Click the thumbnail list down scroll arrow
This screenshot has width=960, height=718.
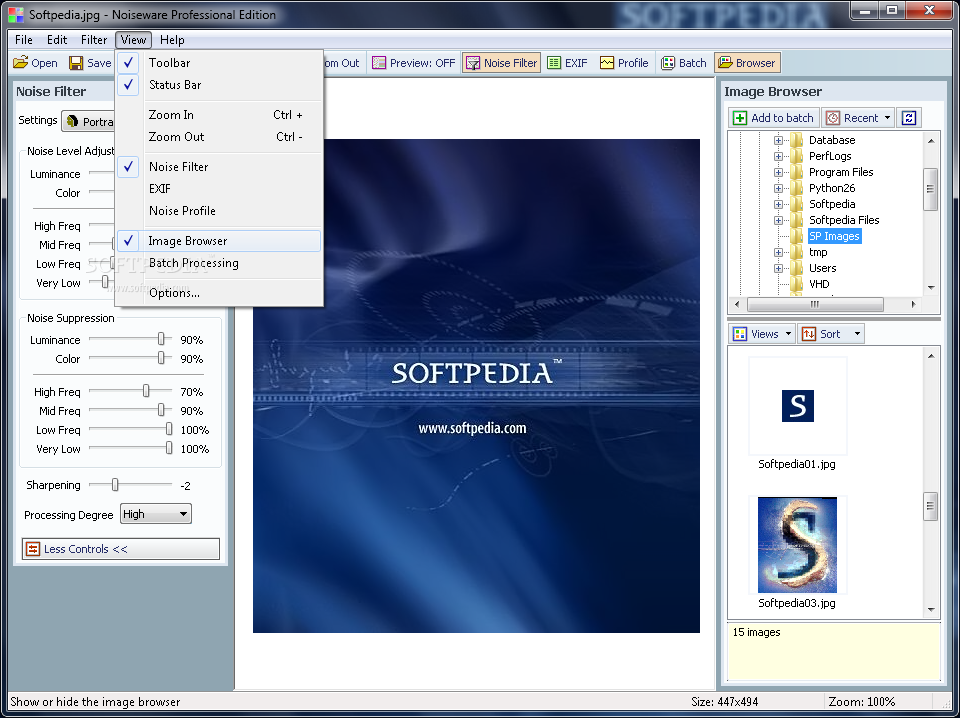pyautogui.click(x=931, y=610)
